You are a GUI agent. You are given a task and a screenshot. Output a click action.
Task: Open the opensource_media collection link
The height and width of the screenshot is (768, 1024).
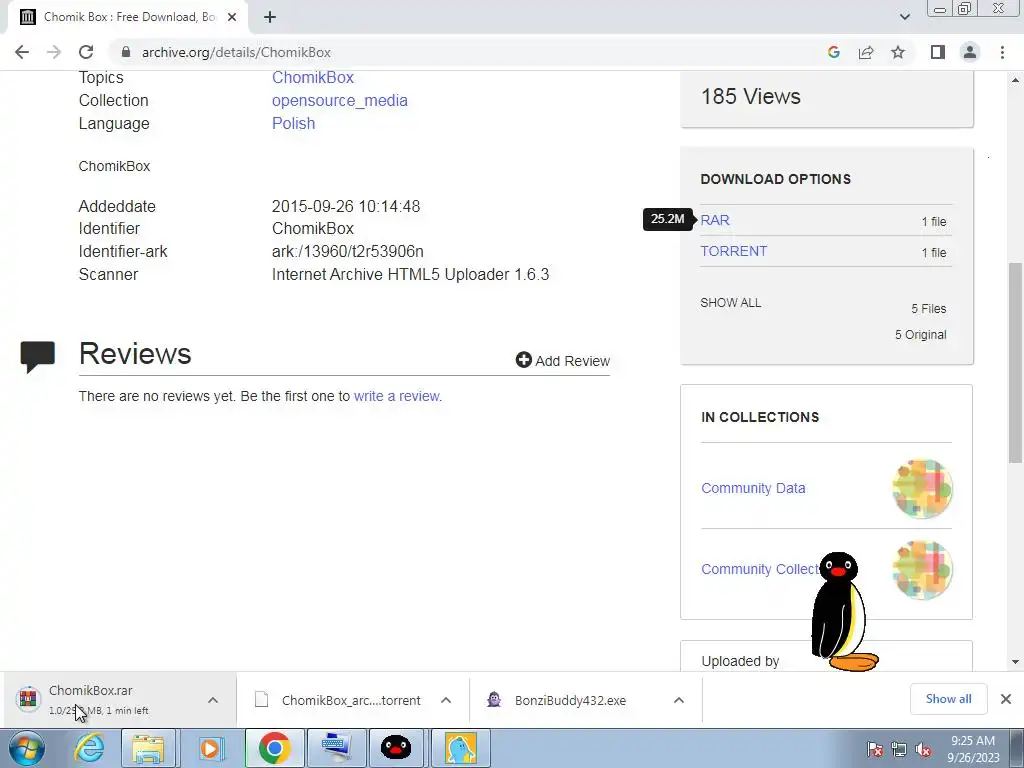(340, 101)
